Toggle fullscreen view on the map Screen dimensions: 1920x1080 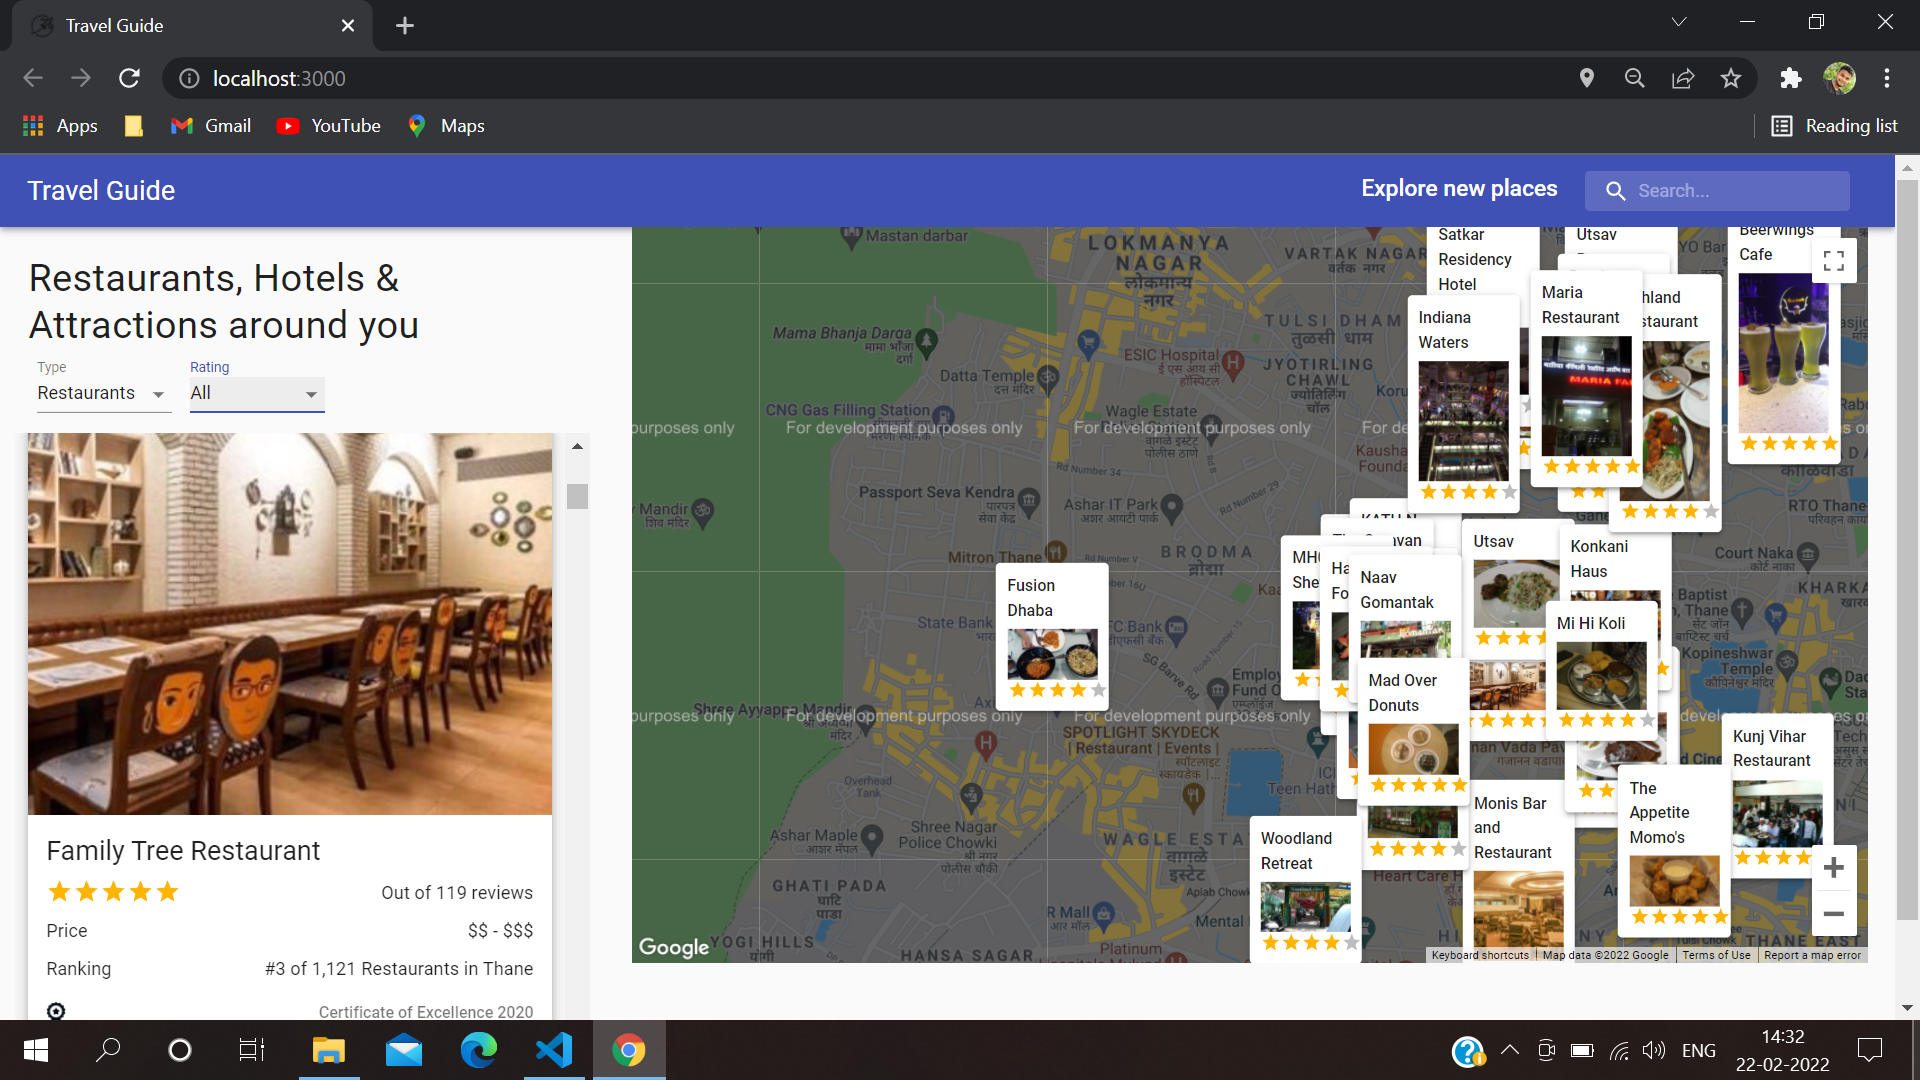click(x=1833, y=261)
